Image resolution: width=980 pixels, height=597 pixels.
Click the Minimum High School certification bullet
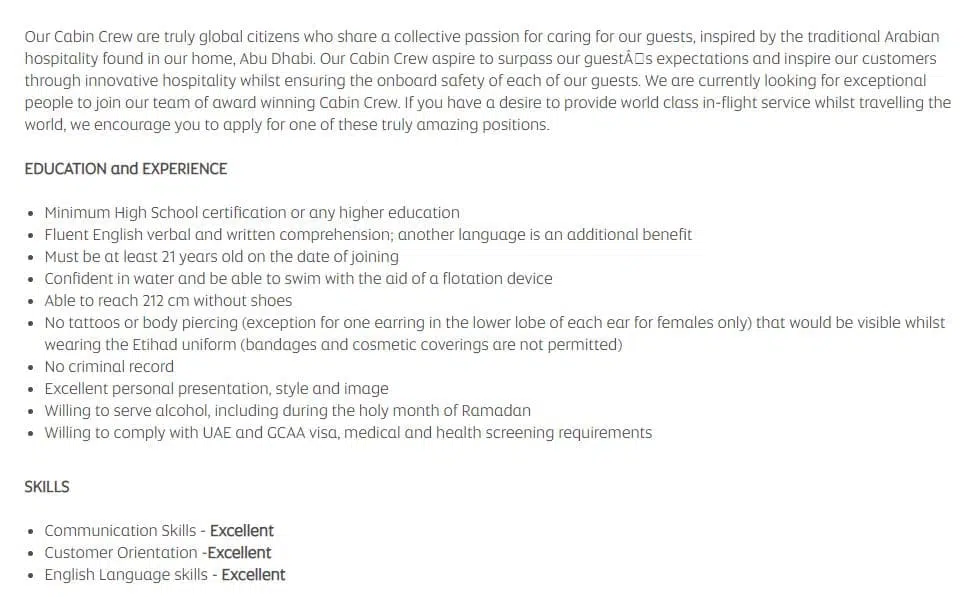point(252,213)
